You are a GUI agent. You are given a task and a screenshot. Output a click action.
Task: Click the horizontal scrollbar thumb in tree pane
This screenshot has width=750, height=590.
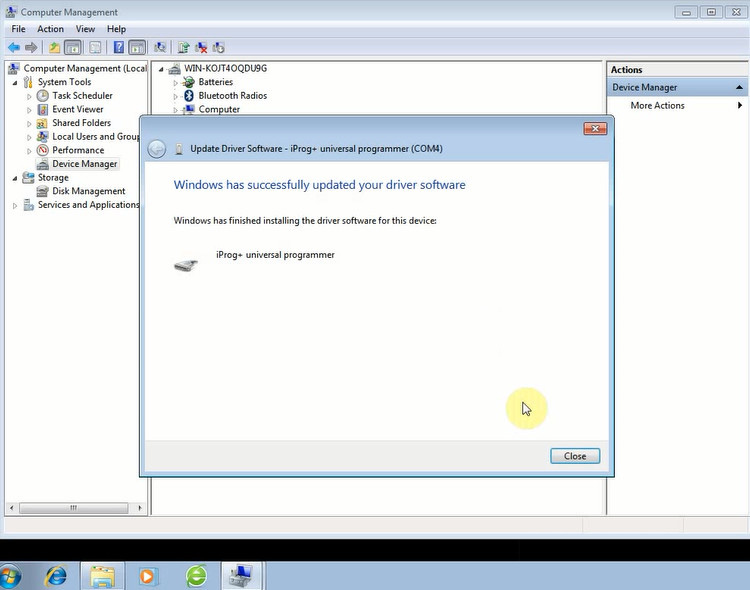74,508
